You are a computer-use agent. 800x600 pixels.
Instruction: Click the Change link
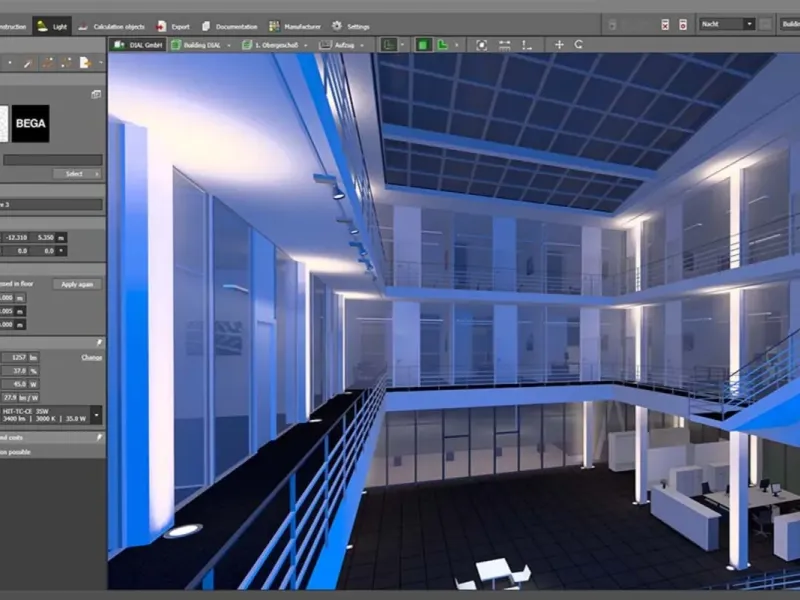92,357
